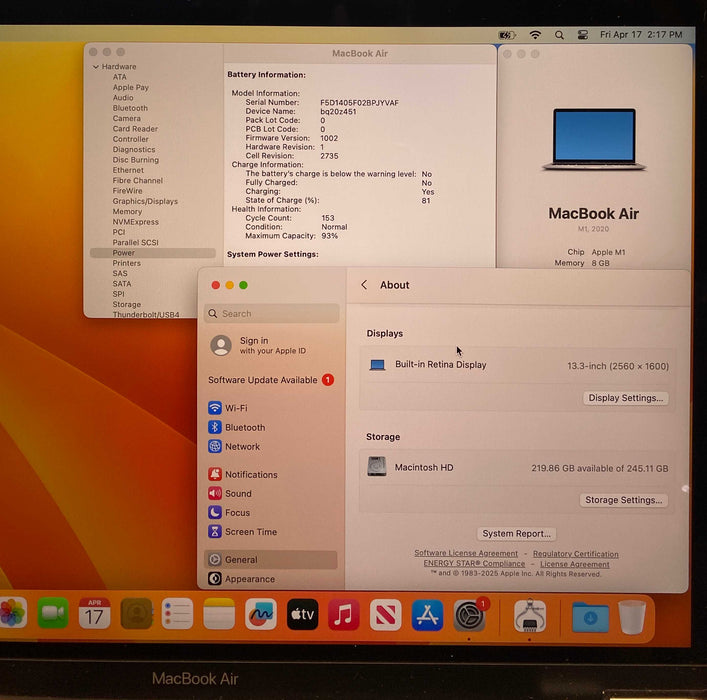Click the Macintosh HD drive icon
The height and width of the screenshot is (700, 707).
tap(376, 466)
